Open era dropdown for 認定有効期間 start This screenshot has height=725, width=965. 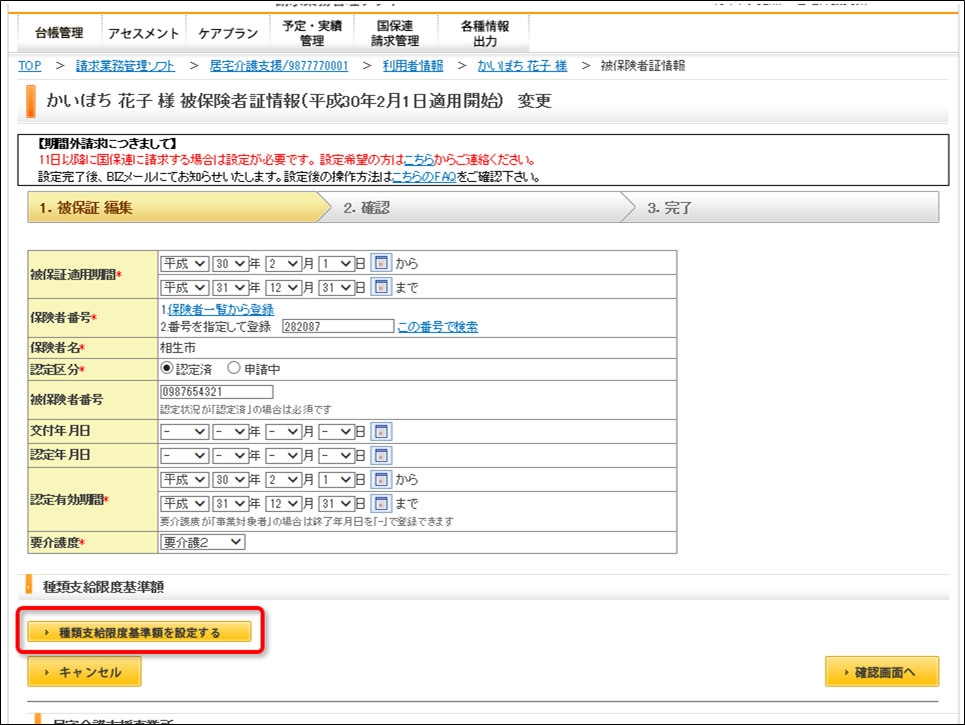(185, 479)
